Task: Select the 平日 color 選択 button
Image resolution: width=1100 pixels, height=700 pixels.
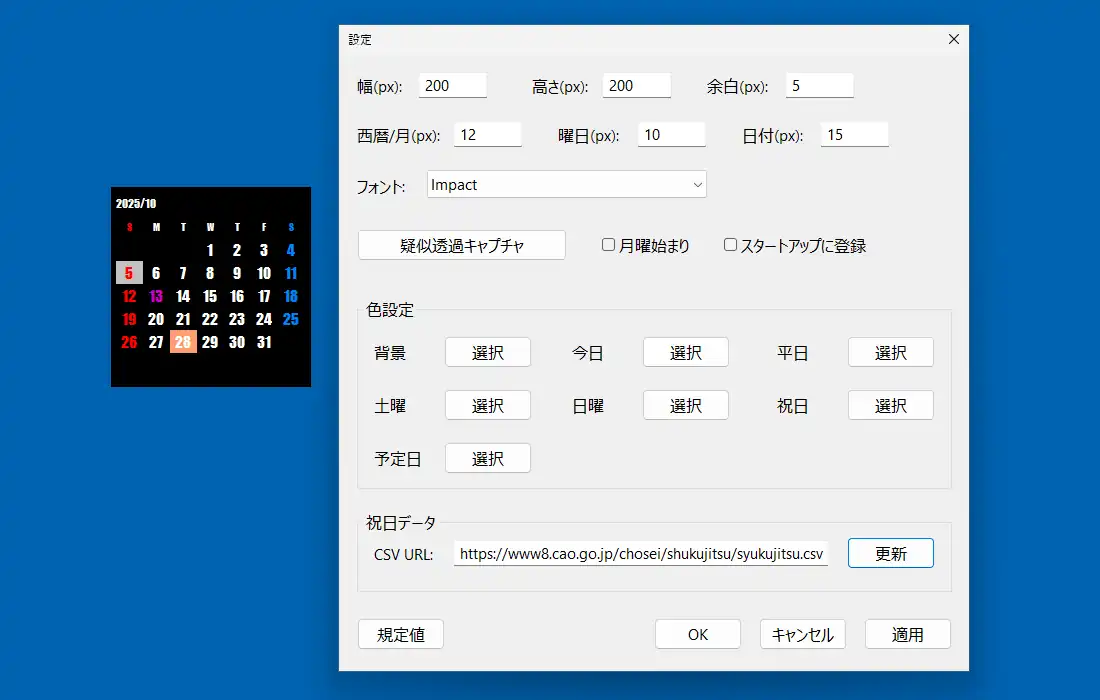Action: 890,353
